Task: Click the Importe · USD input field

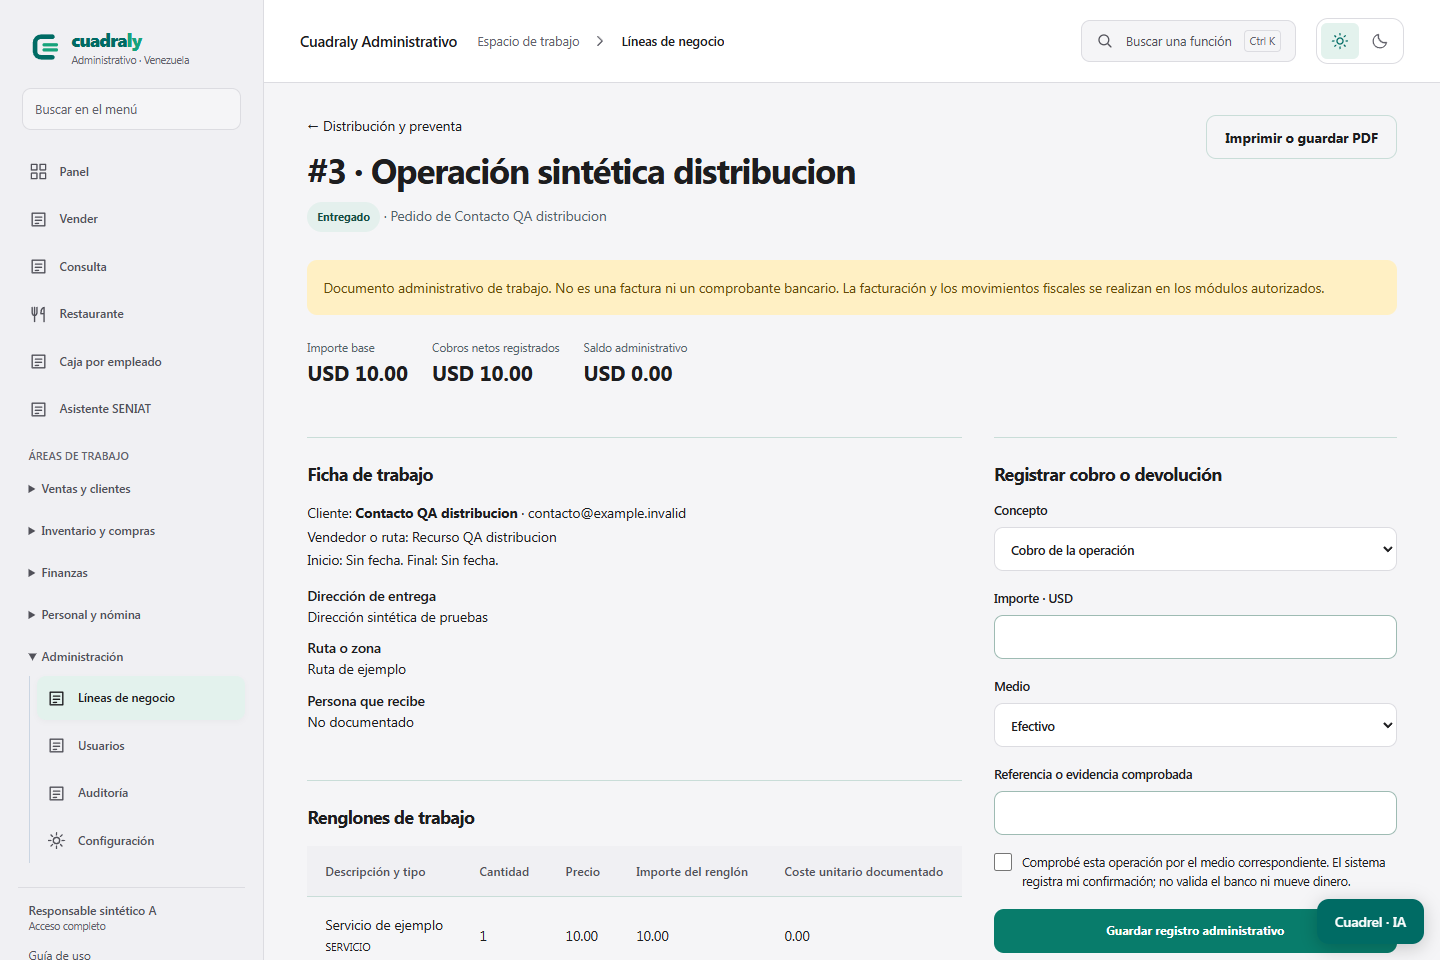Action: pyautogui.click(x=1195, y=637)
